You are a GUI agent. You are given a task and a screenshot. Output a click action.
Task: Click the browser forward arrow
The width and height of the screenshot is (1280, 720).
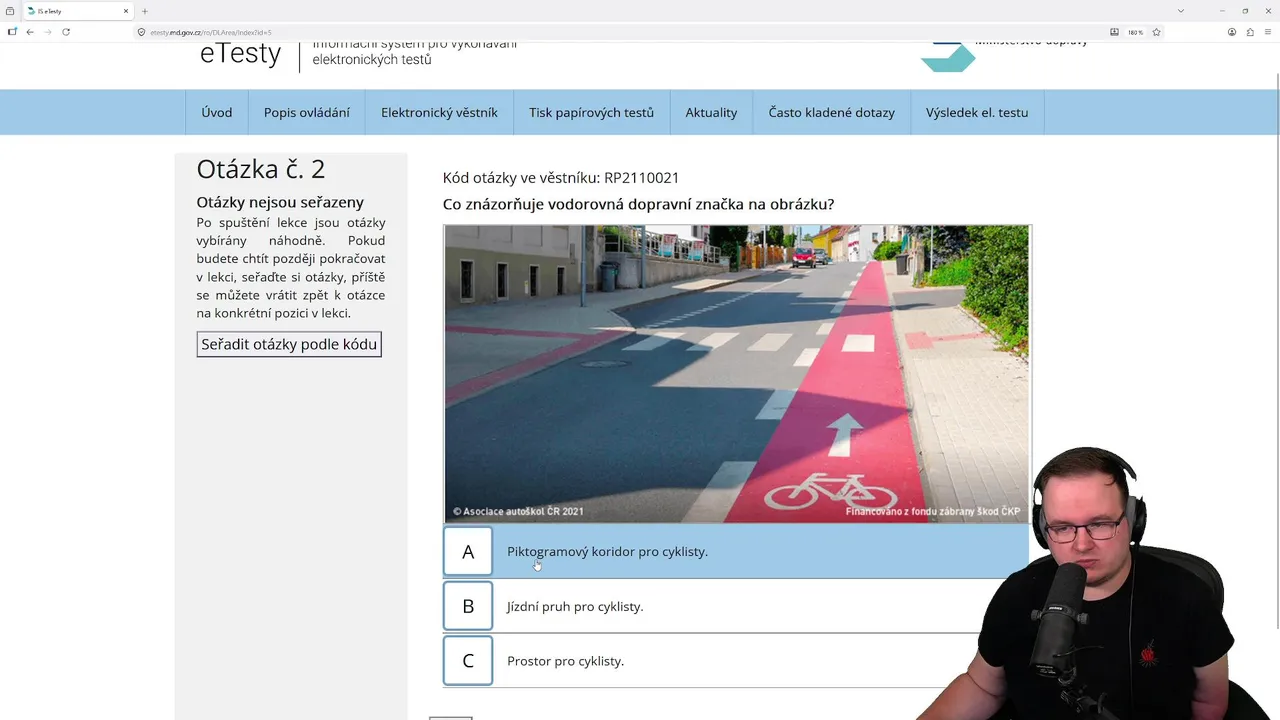pos(48,32)
